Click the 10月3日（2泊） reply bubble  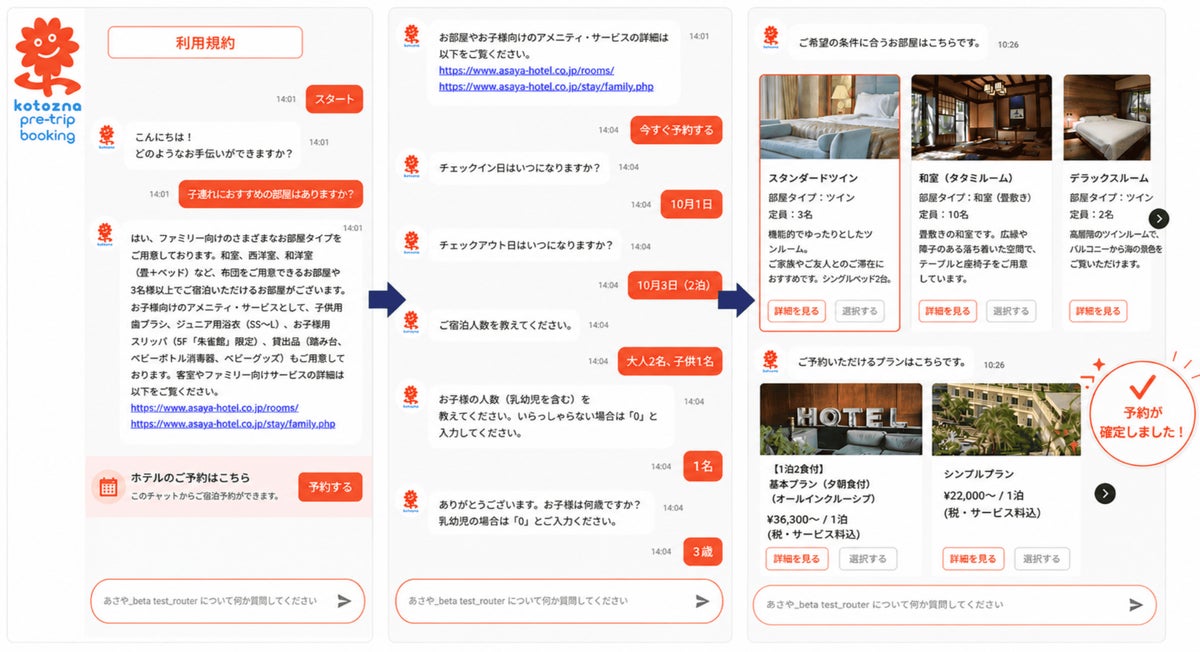click(x=675, y=287)
